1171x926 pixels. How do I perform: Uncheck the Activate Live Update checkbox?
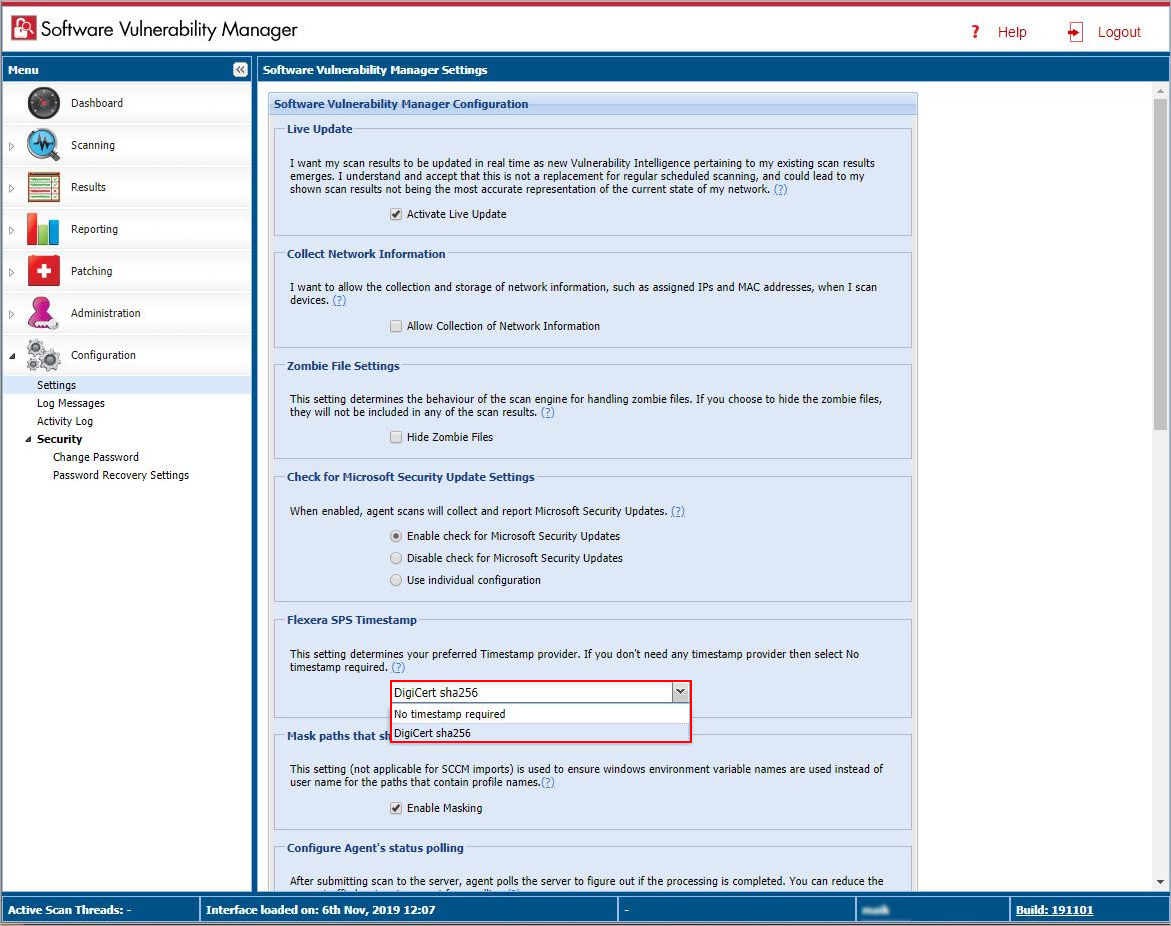point(396,214)
